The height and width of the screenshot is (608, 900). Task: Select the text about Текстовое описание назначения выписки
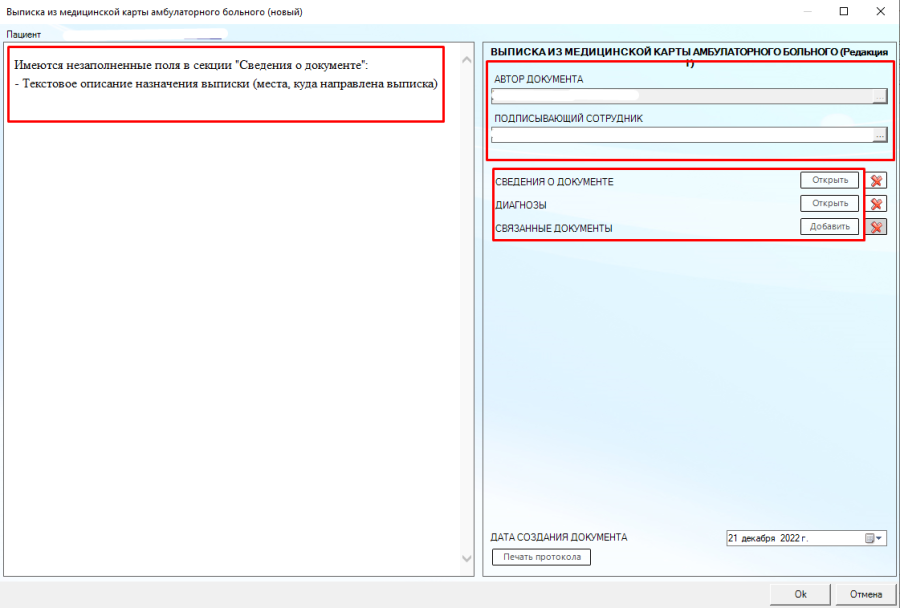(226, 84)
